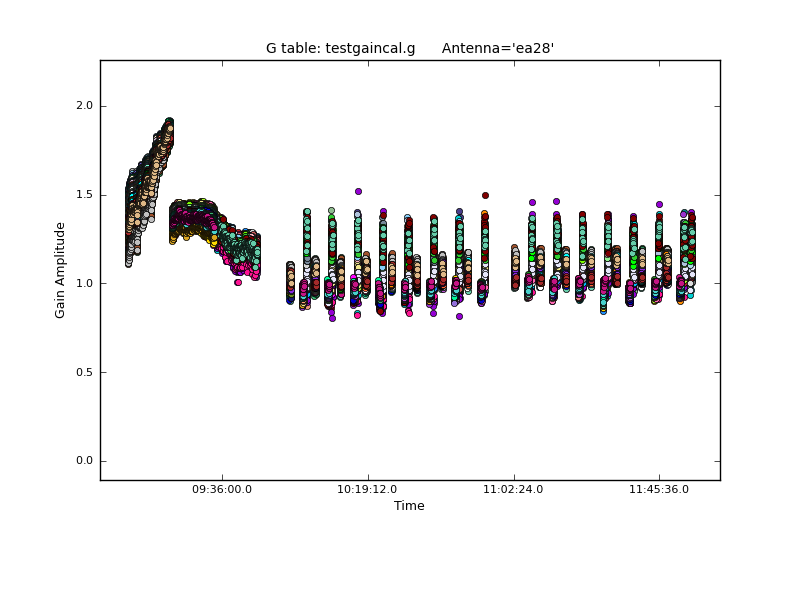Select the lowest purple point left of 10:19:12.0
Viewport: 800px width, 600px height.
(x=332, y=318)
